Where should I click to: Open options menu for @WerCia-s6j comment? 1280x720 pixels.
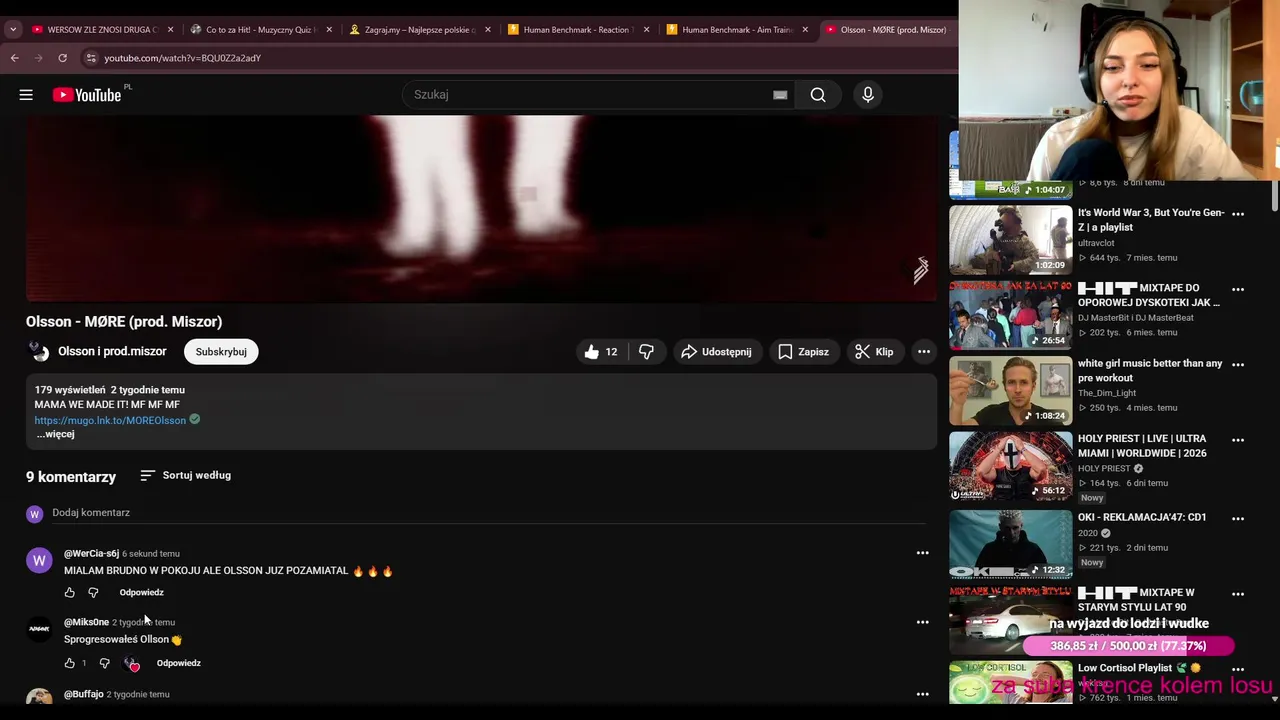coord(923,553)
